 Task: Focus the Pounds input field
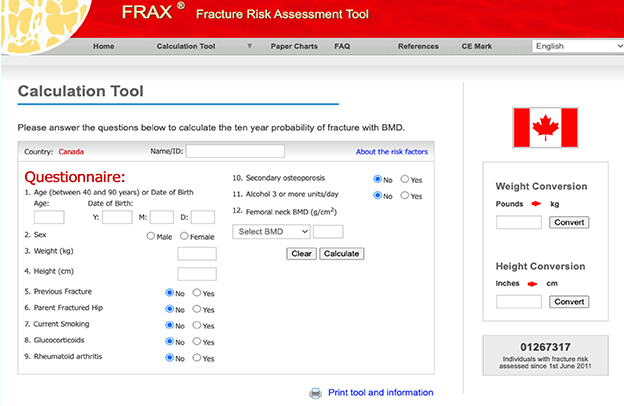pyautogui.click(x=519, y=222)
